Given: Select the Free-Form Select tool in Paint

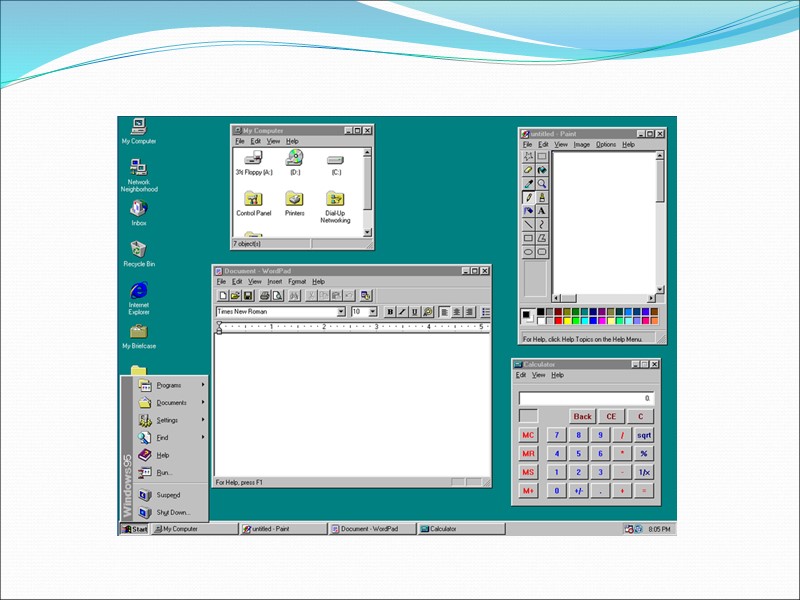Looking at the screenshot, I should click(x=528, y=156).
